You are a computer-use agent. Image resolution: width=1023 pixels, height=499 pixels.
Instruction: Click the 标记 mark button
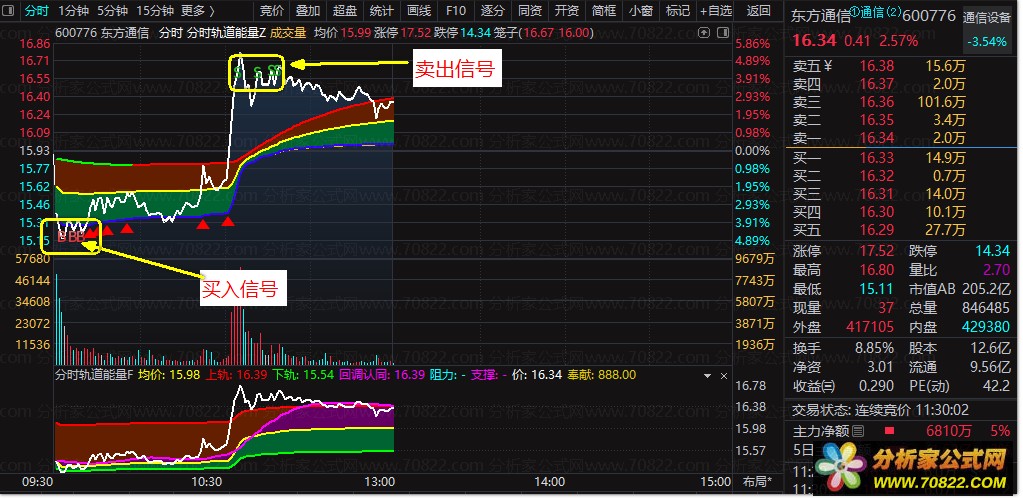click(x=678, y=10)
